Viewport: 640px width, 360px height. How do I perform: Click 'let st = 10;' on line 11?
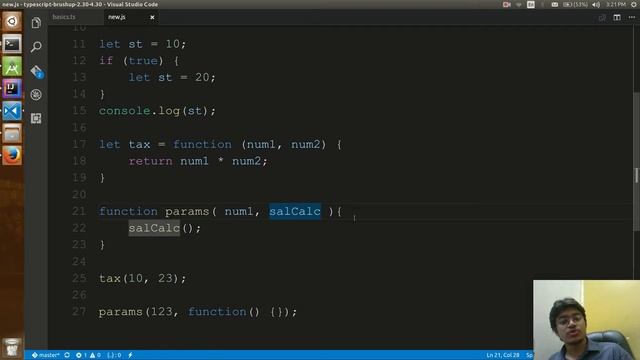(142, 44)
